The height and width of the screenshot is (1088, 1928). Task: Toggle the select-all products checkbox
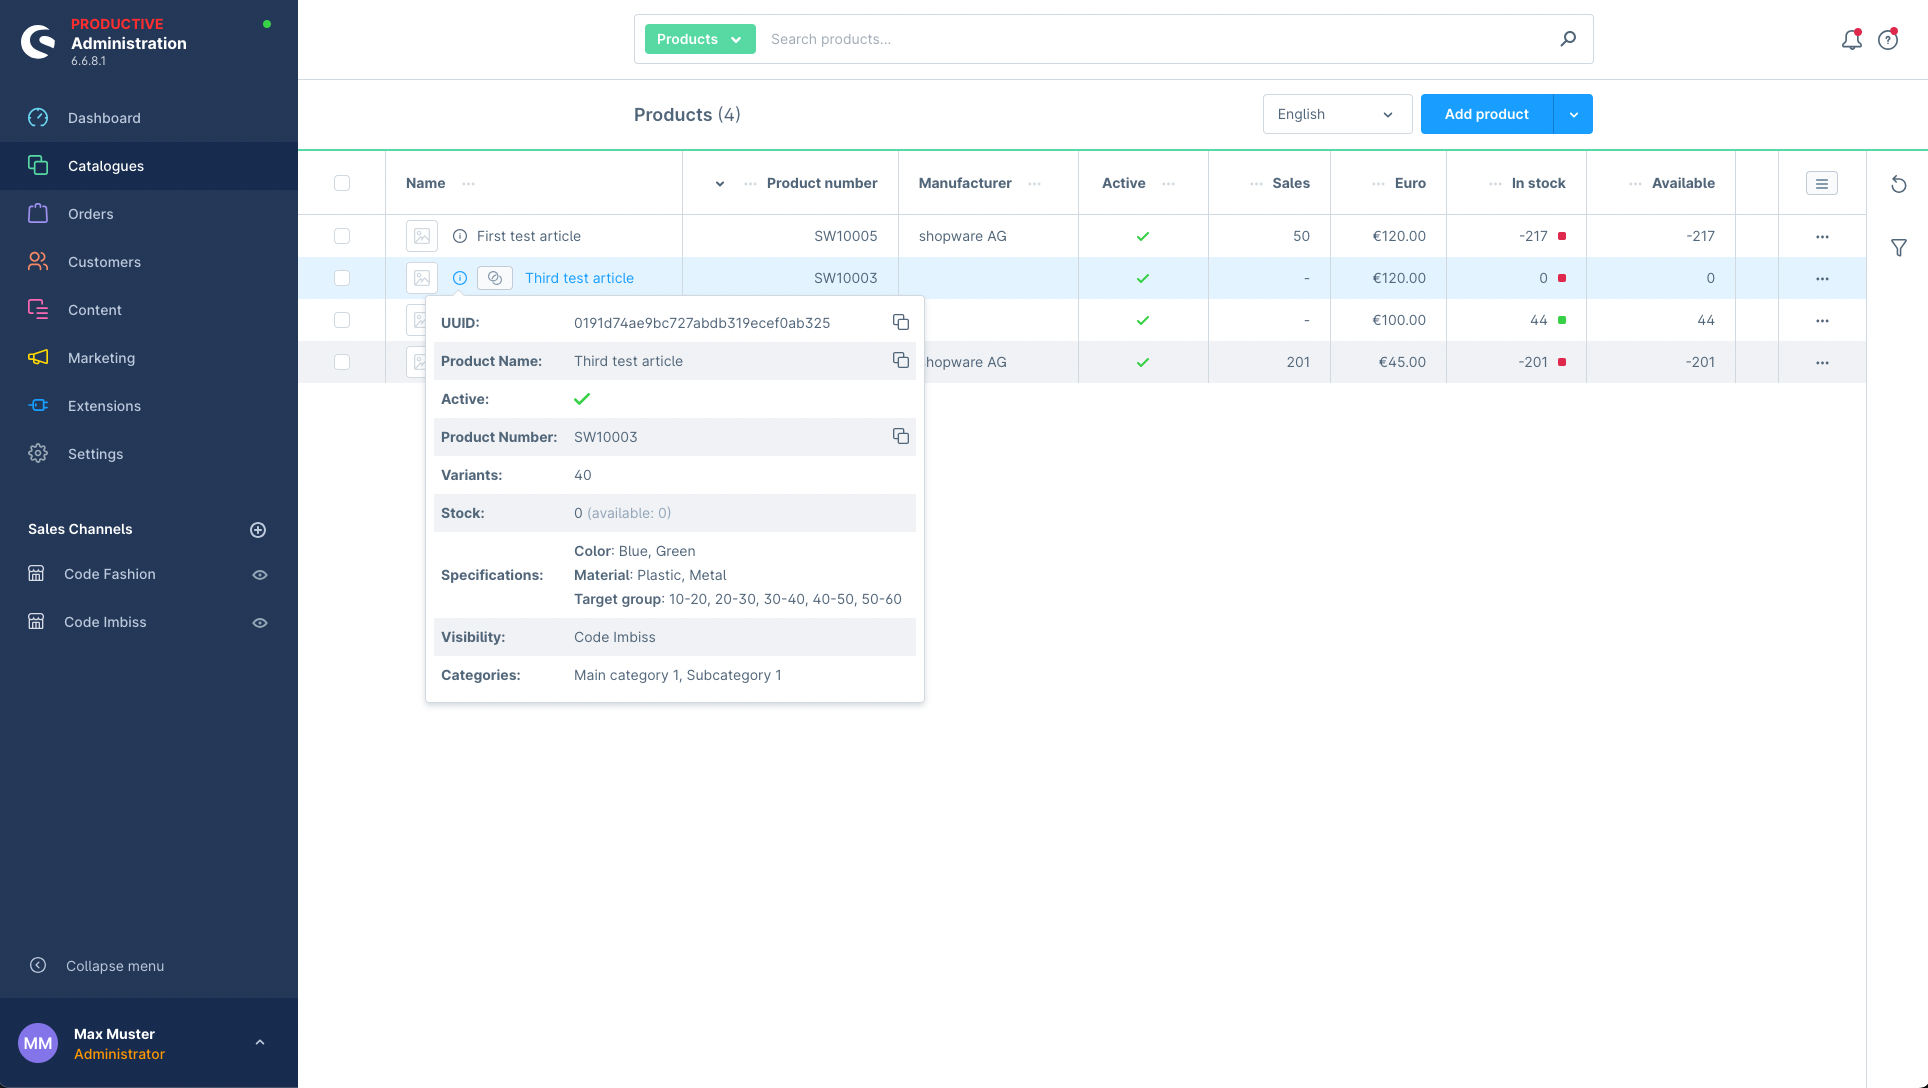[x=342, y=183]
